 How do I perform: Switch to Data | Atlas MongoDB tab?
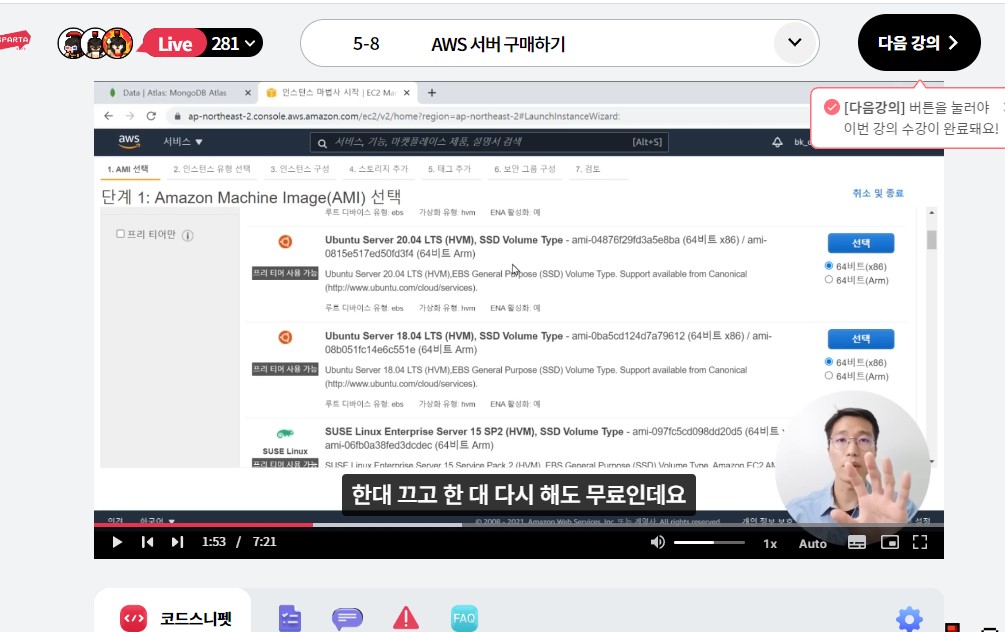pos(174,93)
